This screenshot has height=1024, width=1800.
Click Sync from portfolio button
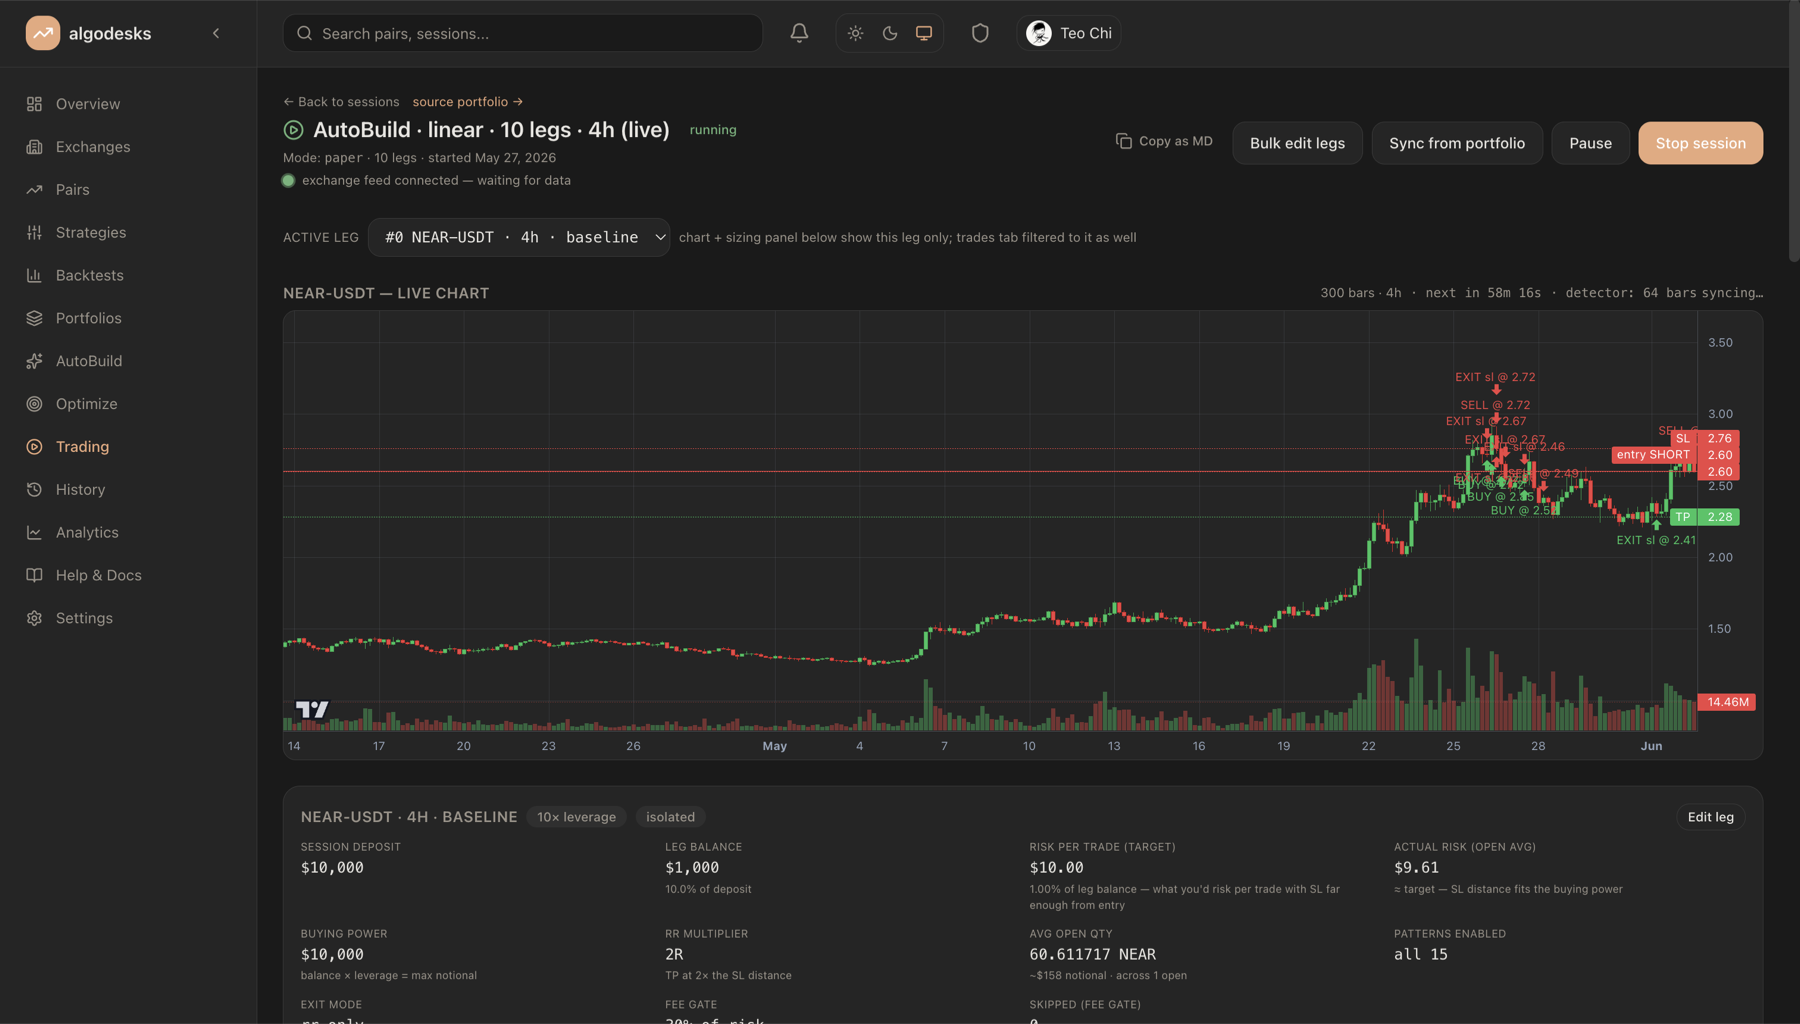[1457, 143]
